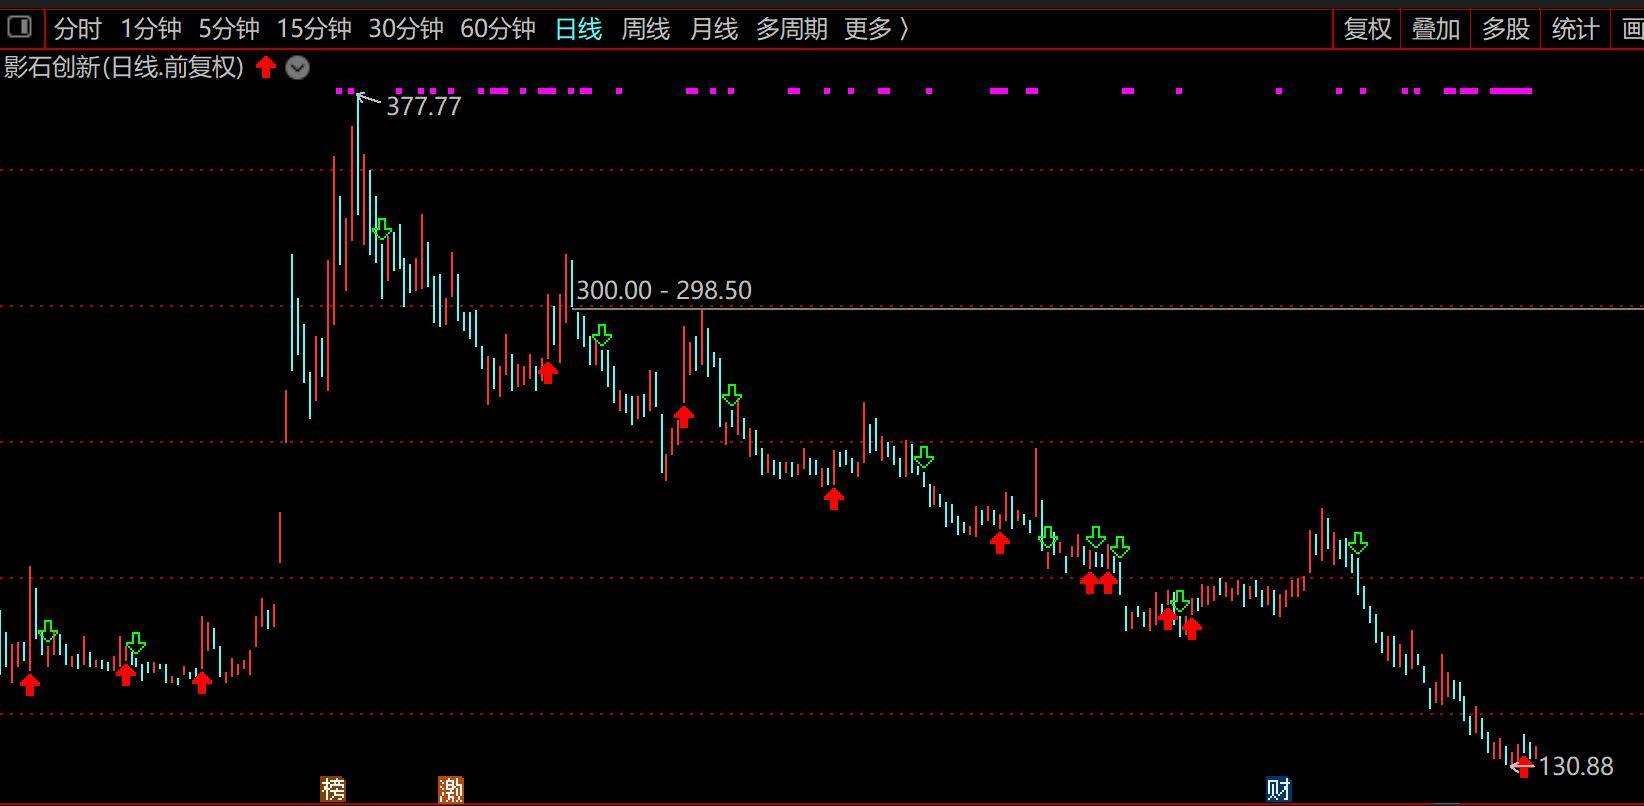Select the 日线 daily chart tab
Viewport: 1644px width, 806px height.
pos(578,29)
